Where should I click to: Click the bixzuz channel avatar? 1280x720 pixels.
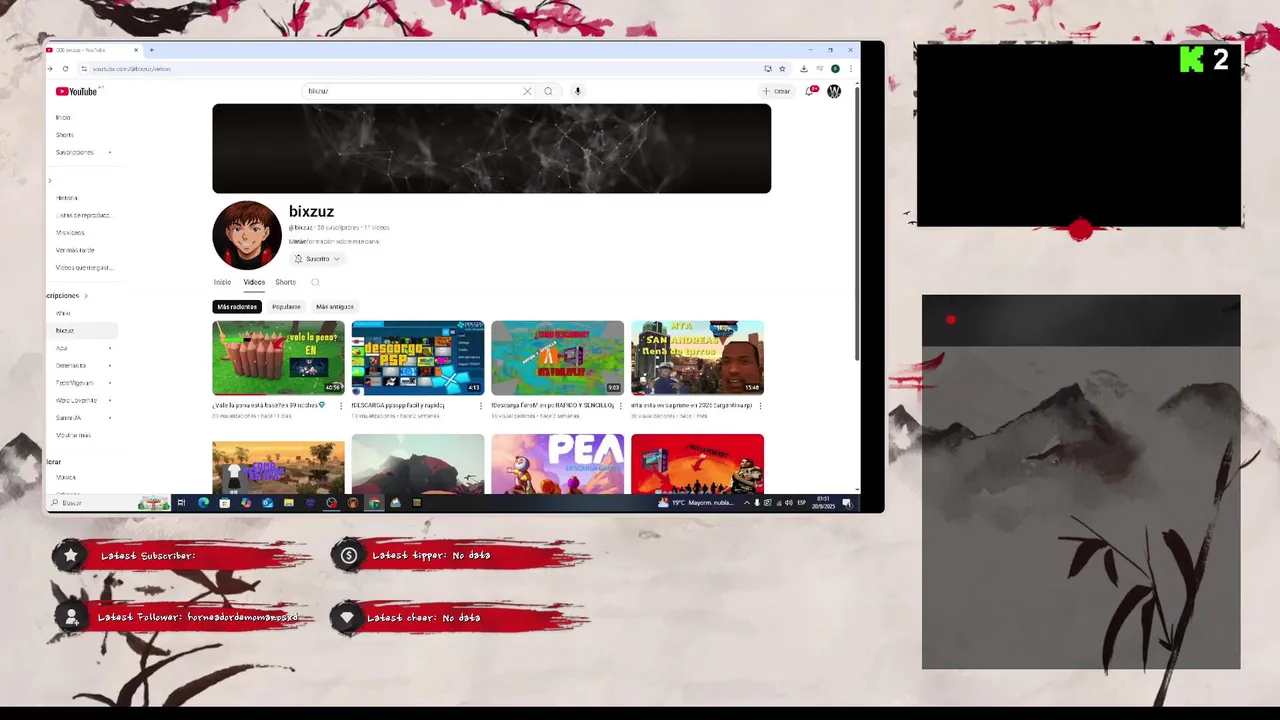pyautogui.click(x=246, y=235)
